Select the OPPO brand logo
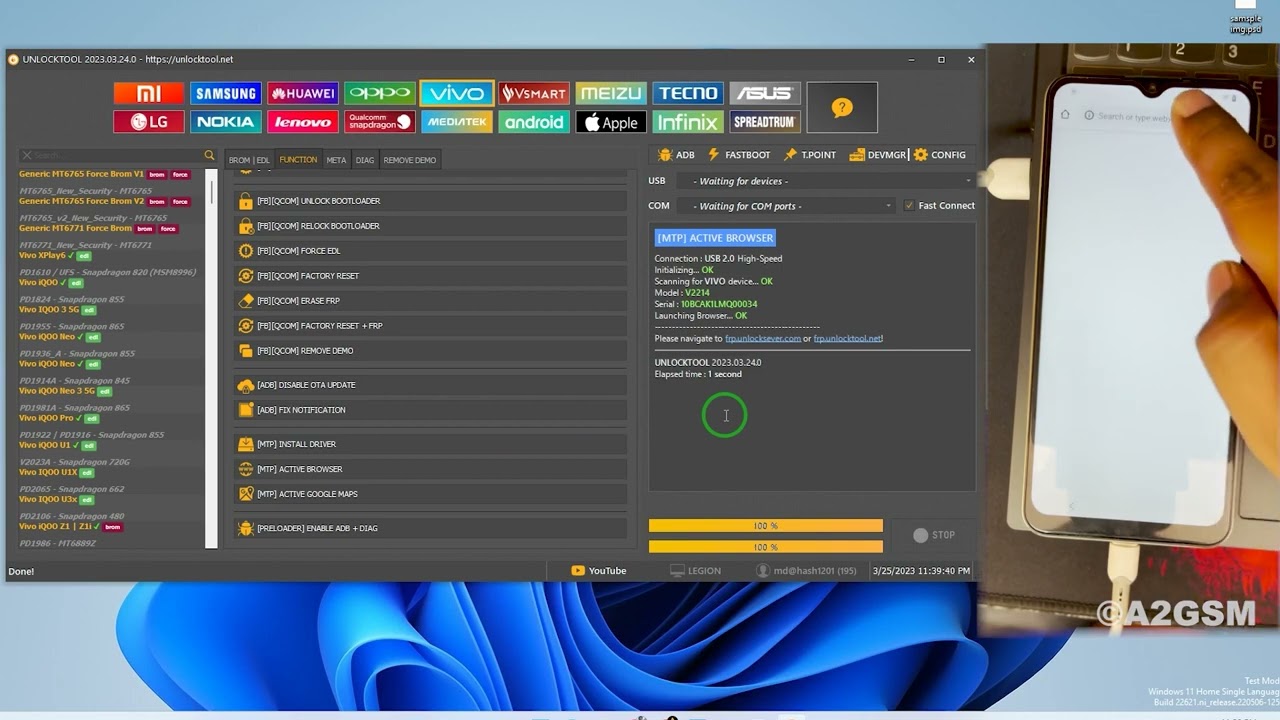 379,93
